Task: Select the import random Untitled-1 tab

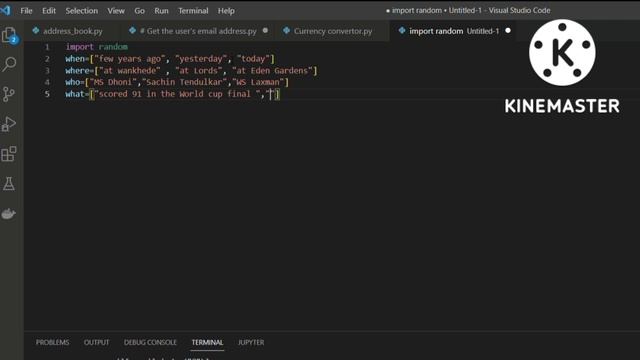Action: pos(454,31)
